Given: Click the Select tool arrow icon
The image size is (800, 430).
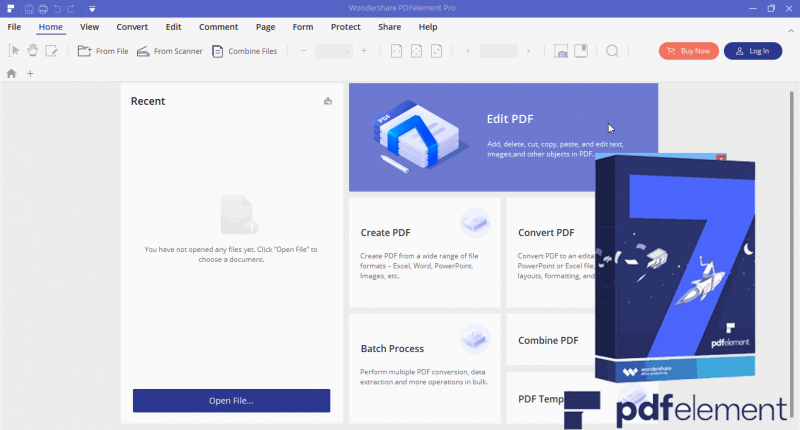Looking at the screenshot, I should (x=14, y=50).
